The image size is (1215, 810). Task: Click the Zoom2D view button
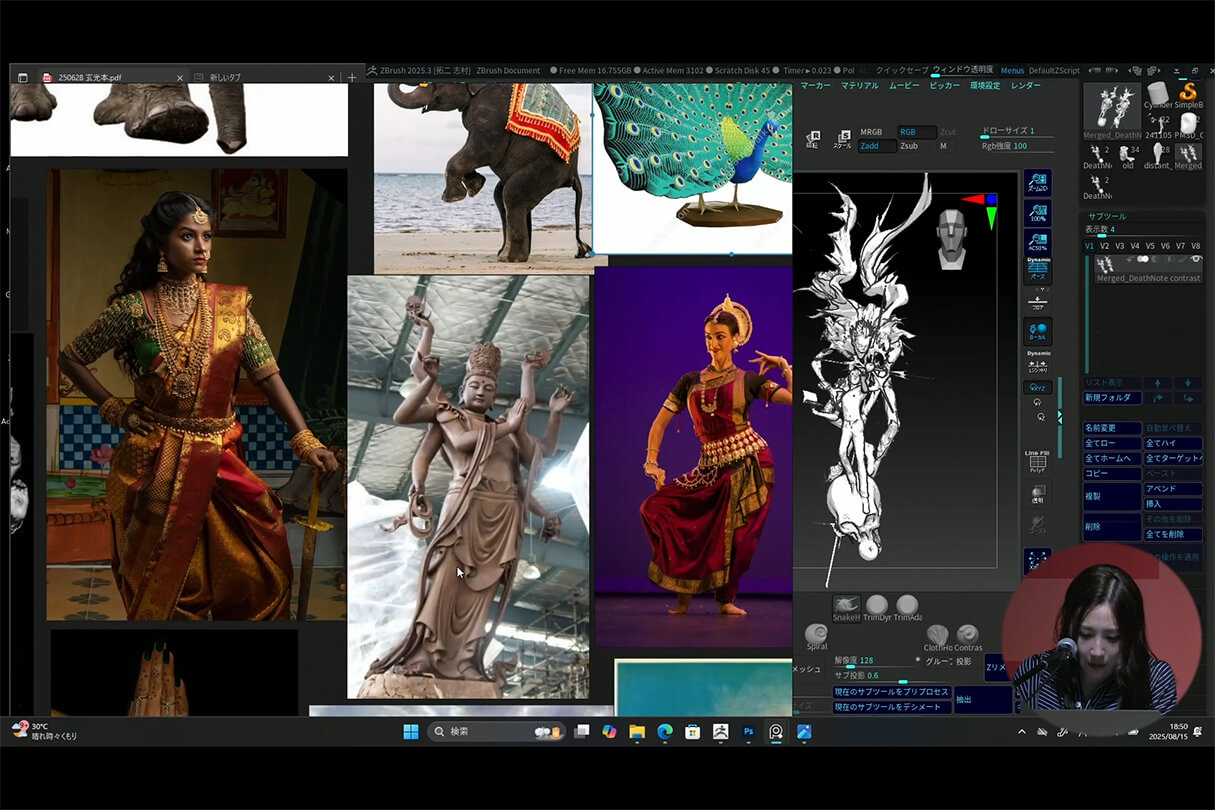(1037, 184)
